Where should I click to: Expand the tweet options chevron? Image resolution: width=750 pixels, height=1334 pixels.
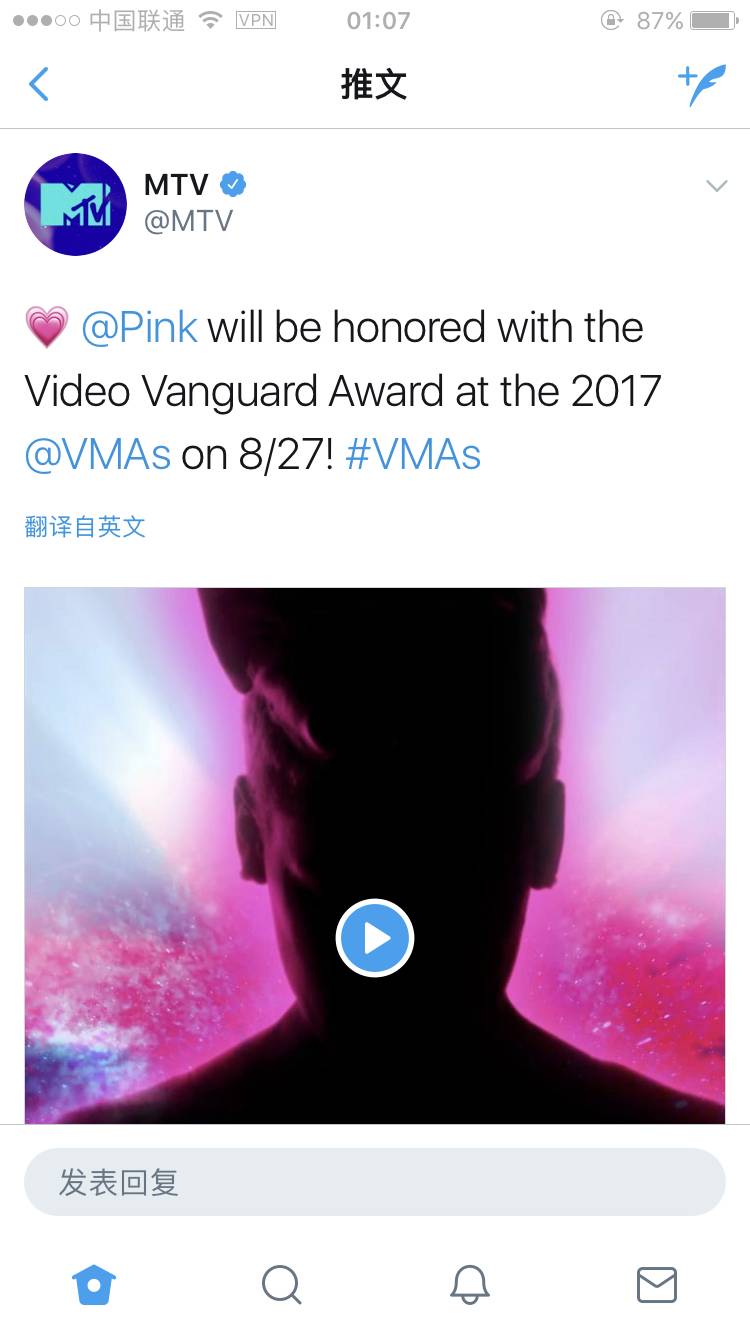pyautogui.click(x=716, y=185)
